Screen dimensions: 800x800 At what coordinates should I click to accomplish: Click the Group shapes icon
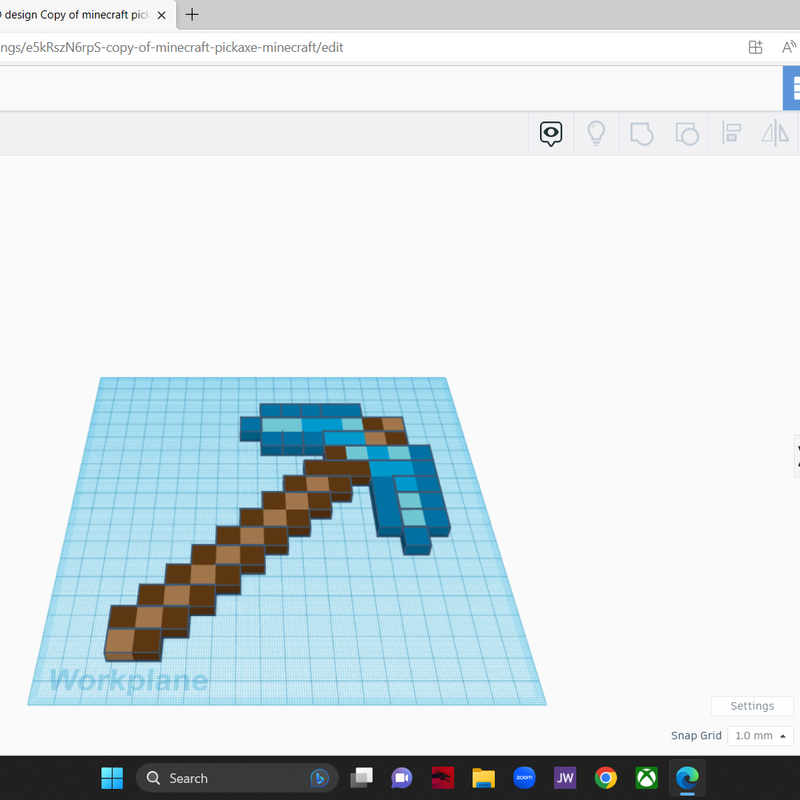click(641, 133)
